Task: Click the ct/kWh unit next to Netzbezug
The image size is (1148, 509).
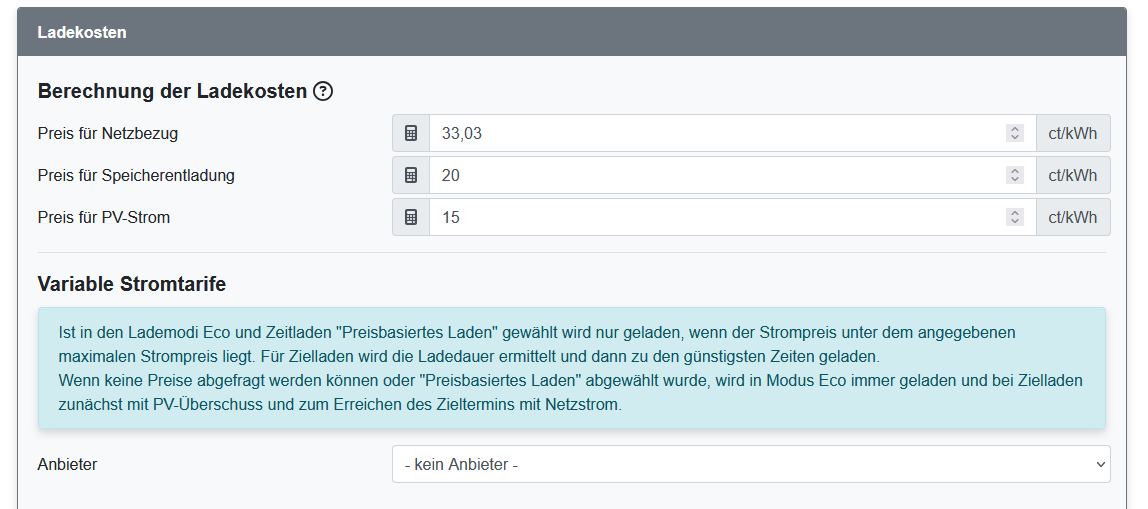Action: (1072, 133)
